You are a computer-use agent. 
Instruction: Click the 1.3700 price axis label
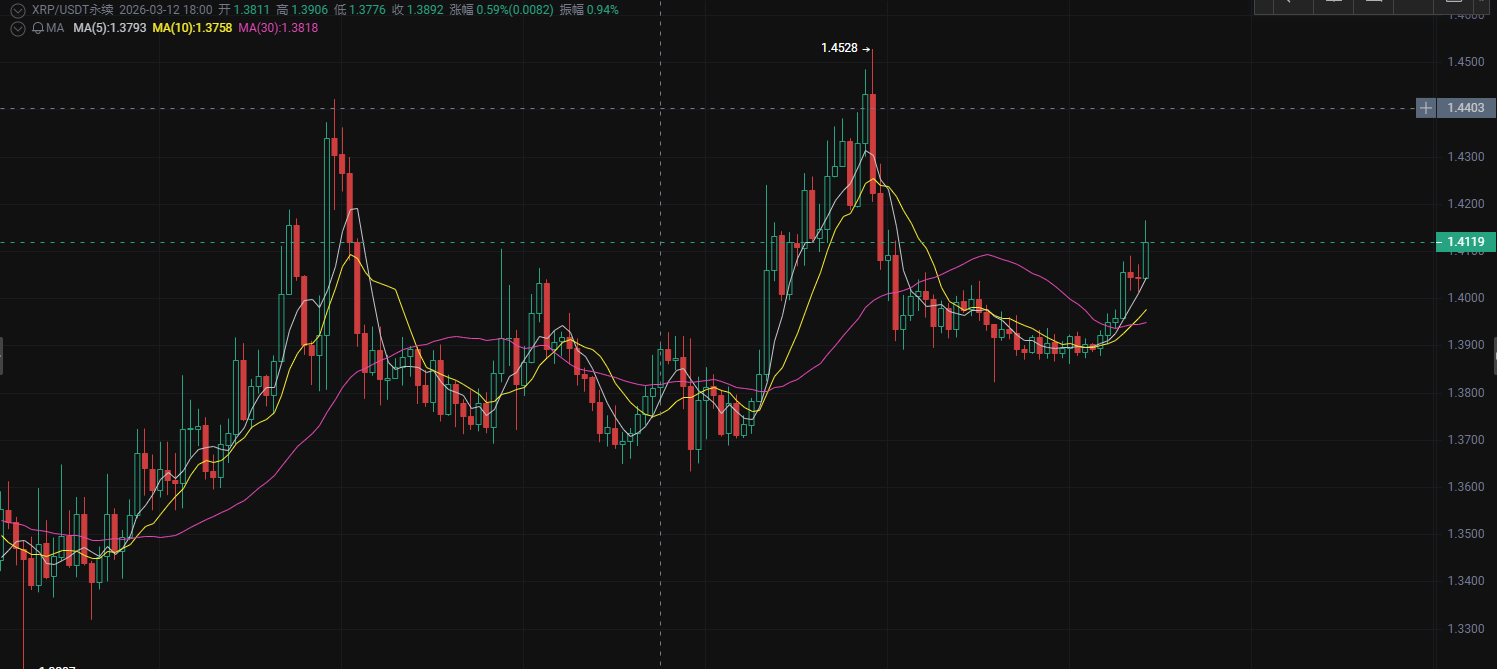tap(1465, 440)
